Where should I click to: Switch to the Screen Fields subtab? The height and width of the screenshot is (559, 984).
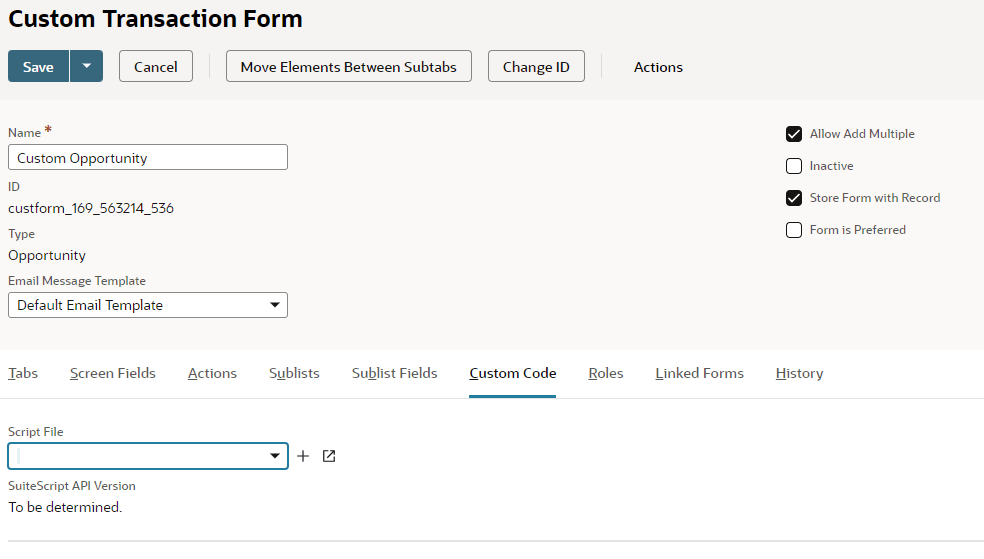click(x=112, y=373)
